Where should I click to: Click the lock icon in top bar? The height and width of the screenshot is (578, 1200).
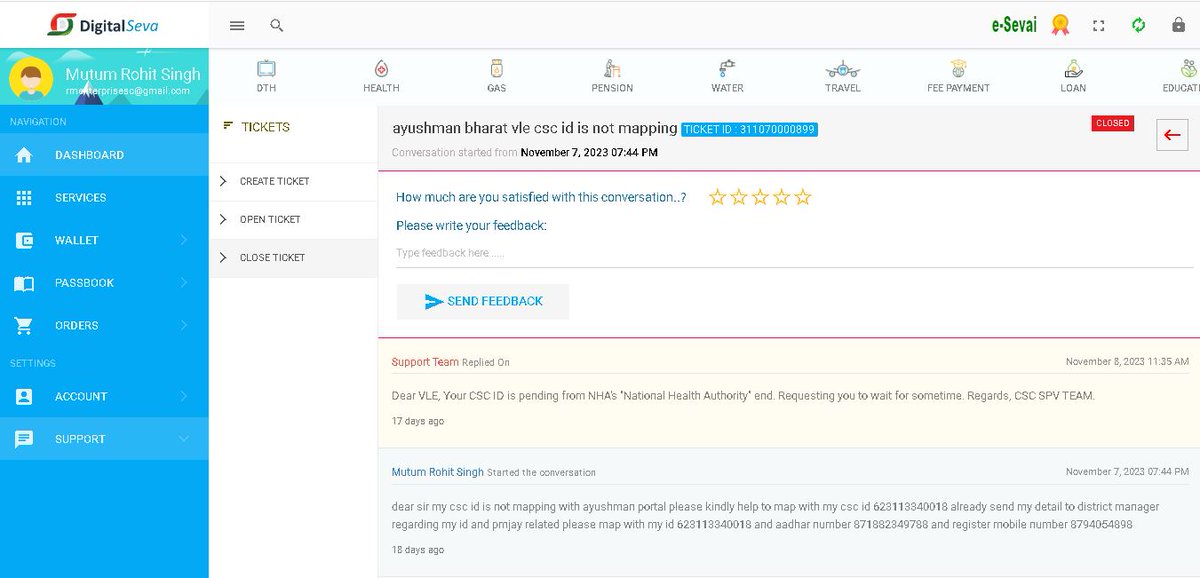point(1178,25)
